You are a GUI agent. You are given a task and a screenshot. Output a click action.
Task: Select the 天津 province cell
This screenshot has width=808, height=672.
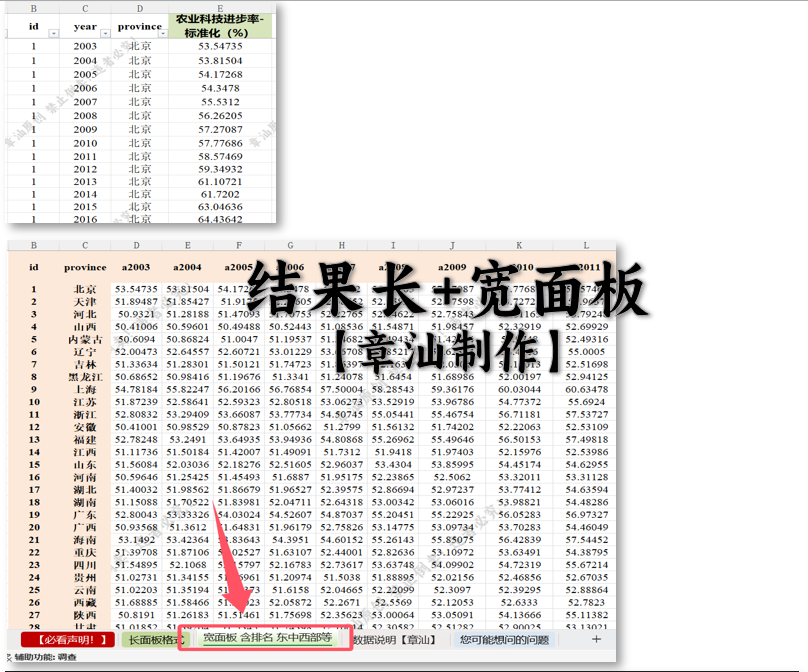pos(85,302)
